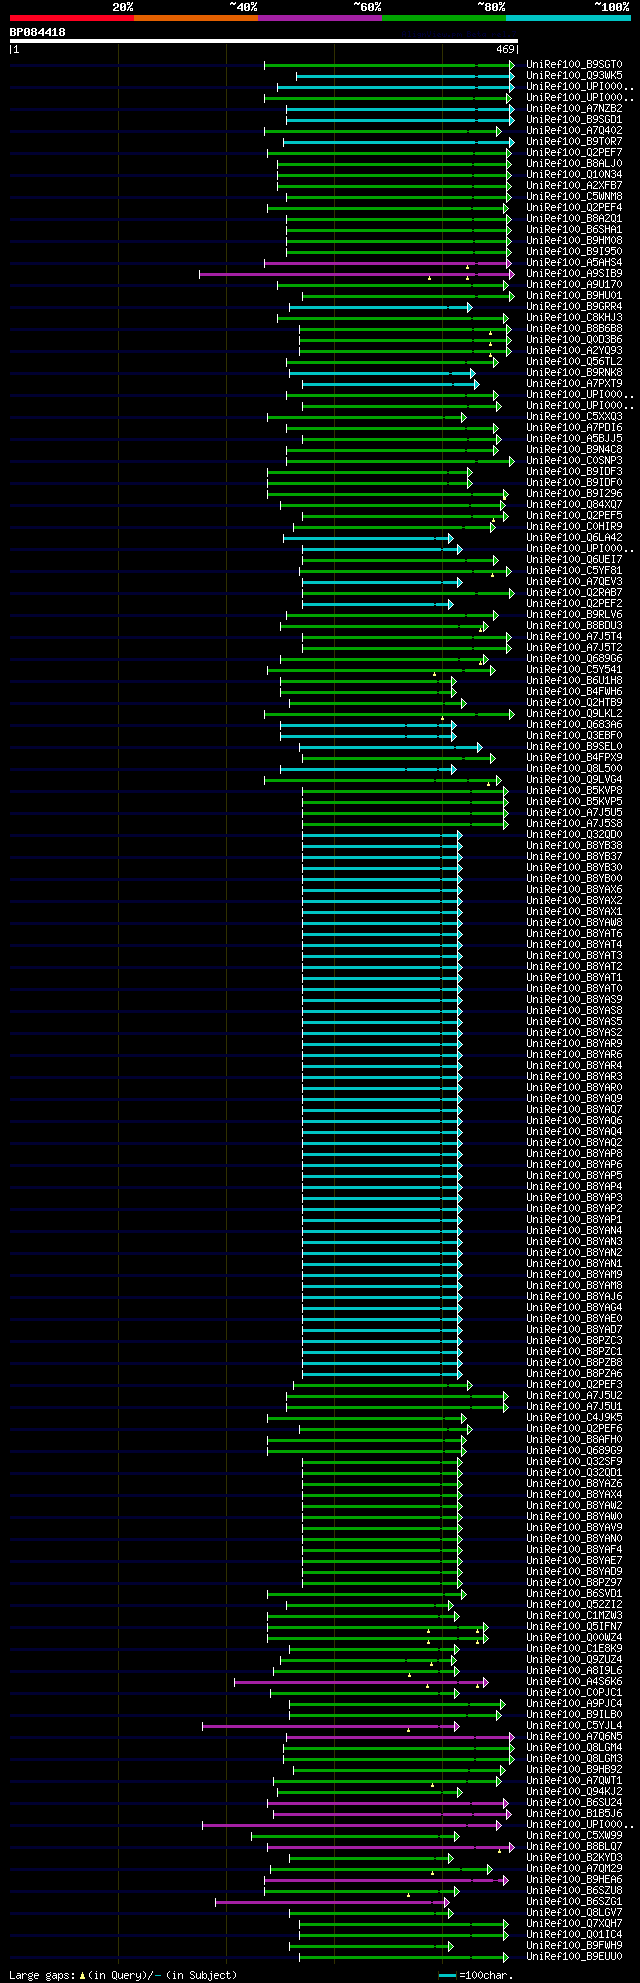Viewport: 640px width, 1983px height.
Task: Select hit label UniRef100_B5KVP8
Action: pyautogui.click(x=574, y=791)
